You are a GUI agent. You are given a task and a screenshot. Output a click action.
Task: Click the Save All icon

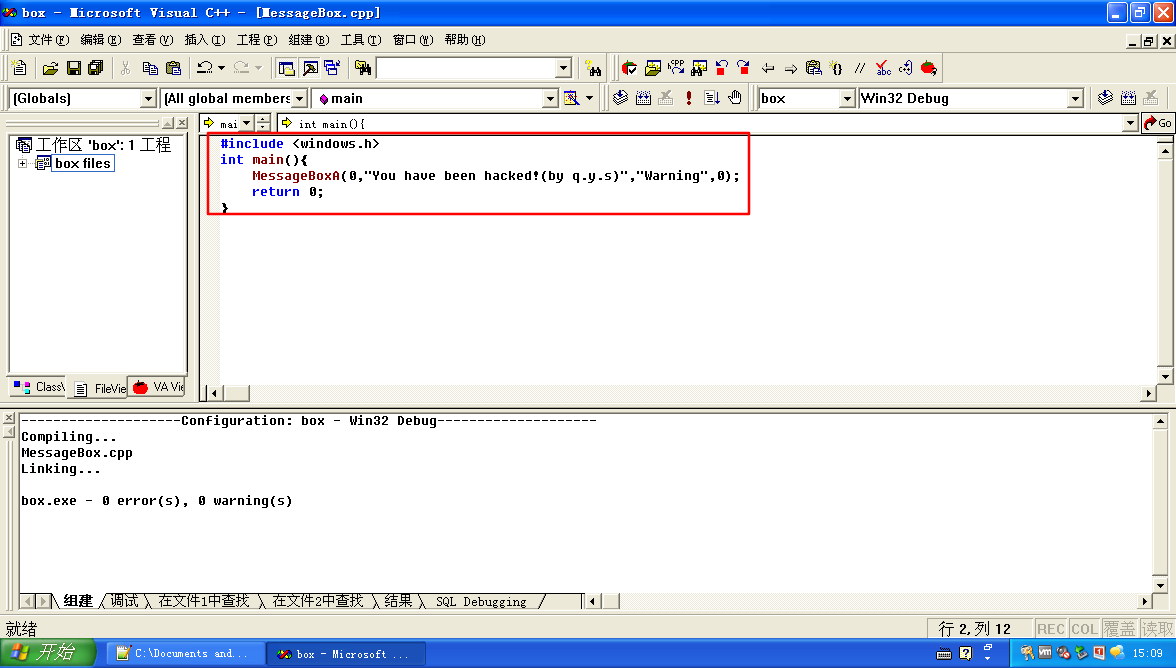point(96,68)
